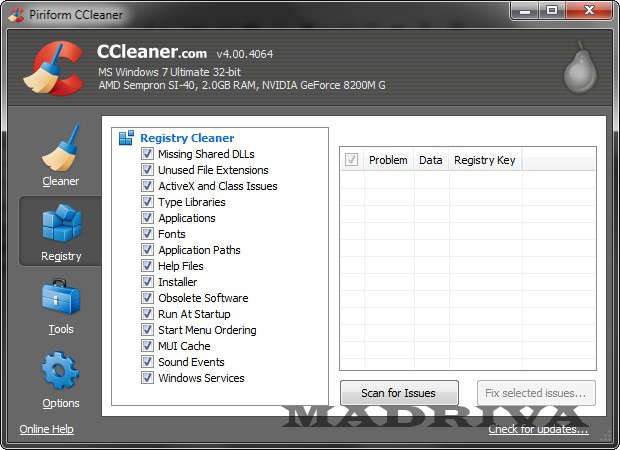Click the Fix selected issues button
This screenshot has height=450, width=620.
pyautogui.click(x=536, y=393)
